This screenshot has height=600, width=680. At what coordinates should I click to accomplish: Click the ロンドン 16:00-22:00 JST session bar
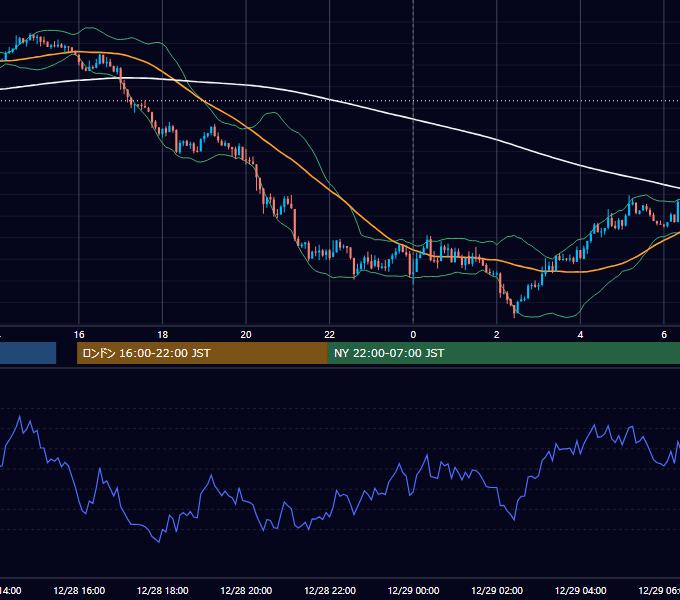(x=202, y=353)
